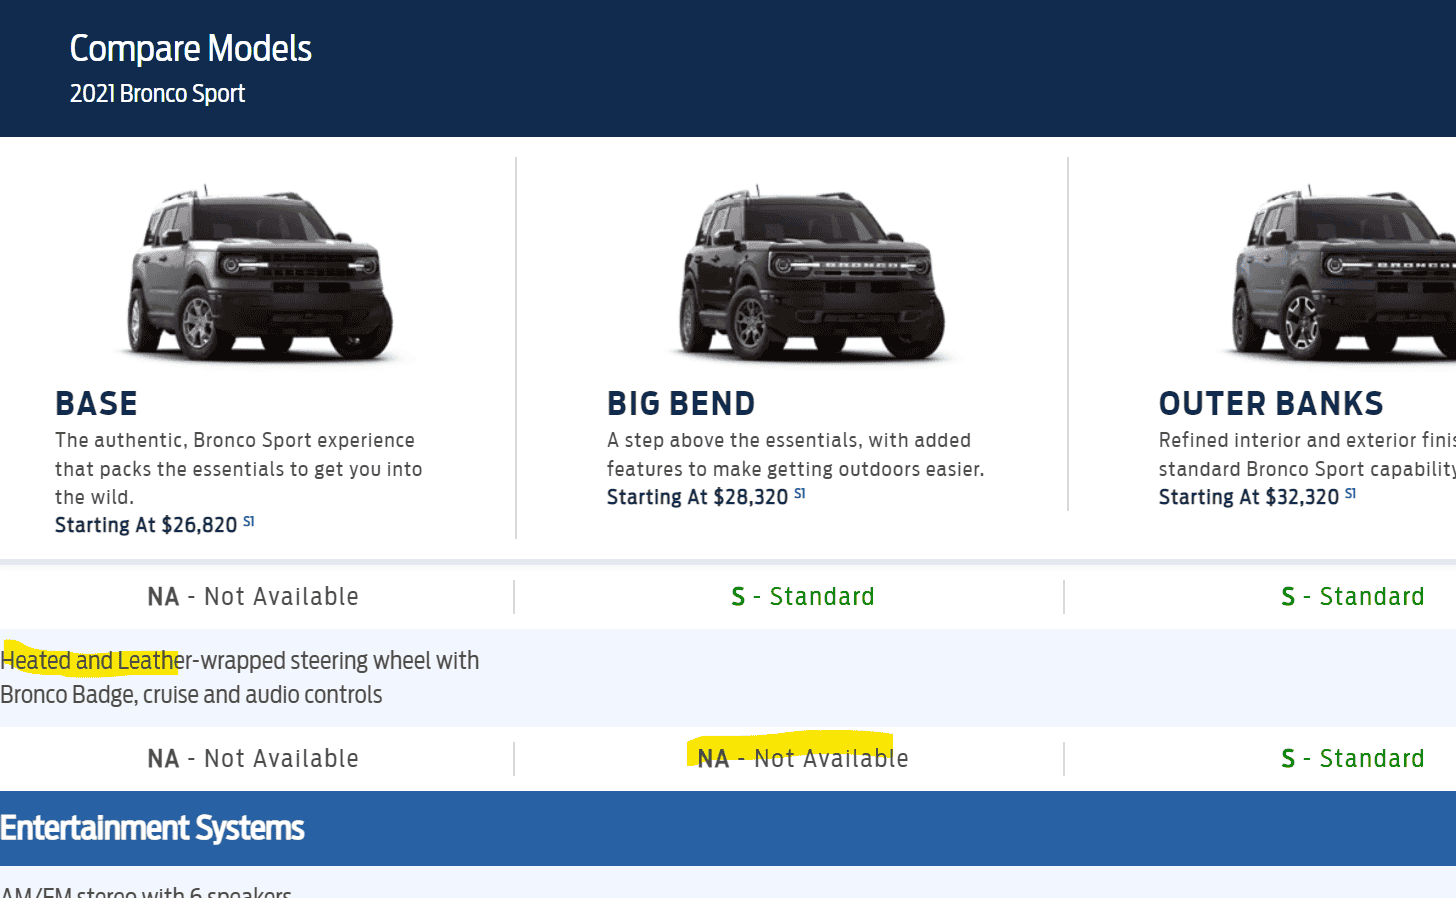Viewport: 1456px width, 898px height.
Task: Click the Outer Banks starting price of $32,320
Action: click(1248, 497)
